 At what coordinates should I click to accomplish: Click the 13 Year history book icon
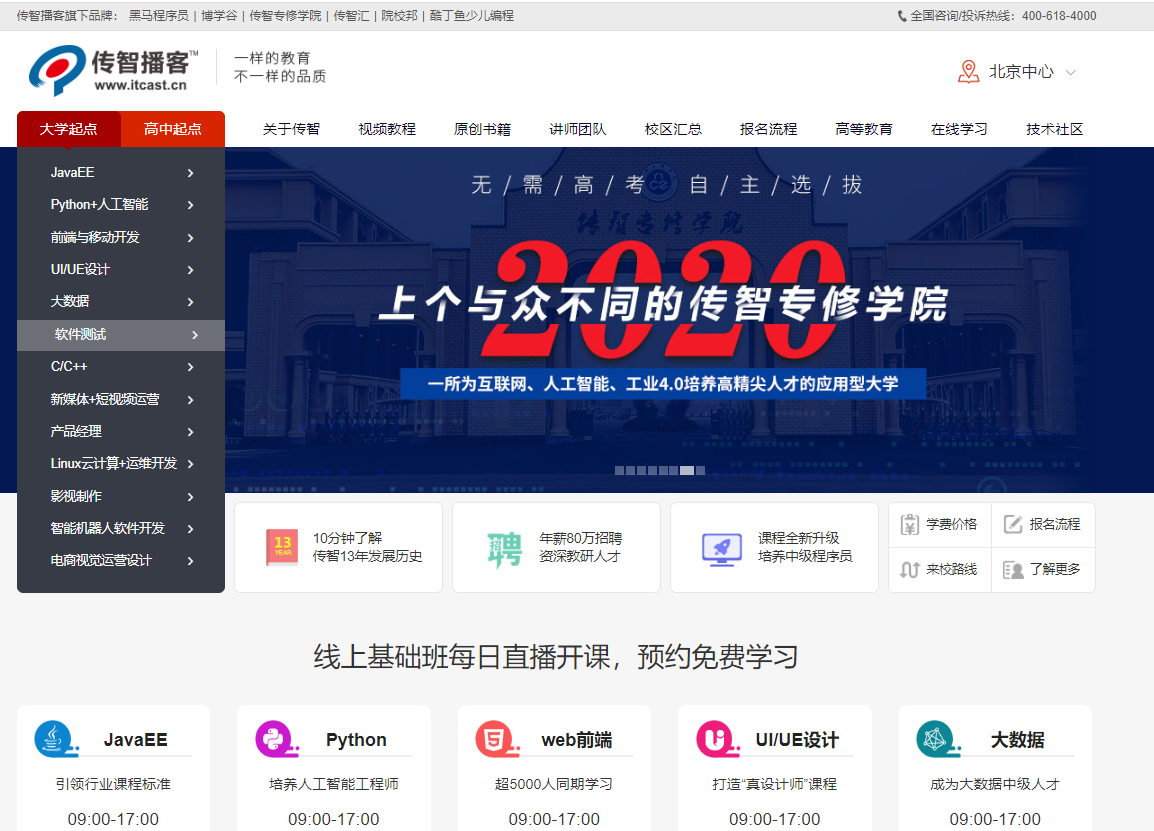click(283, 548)
